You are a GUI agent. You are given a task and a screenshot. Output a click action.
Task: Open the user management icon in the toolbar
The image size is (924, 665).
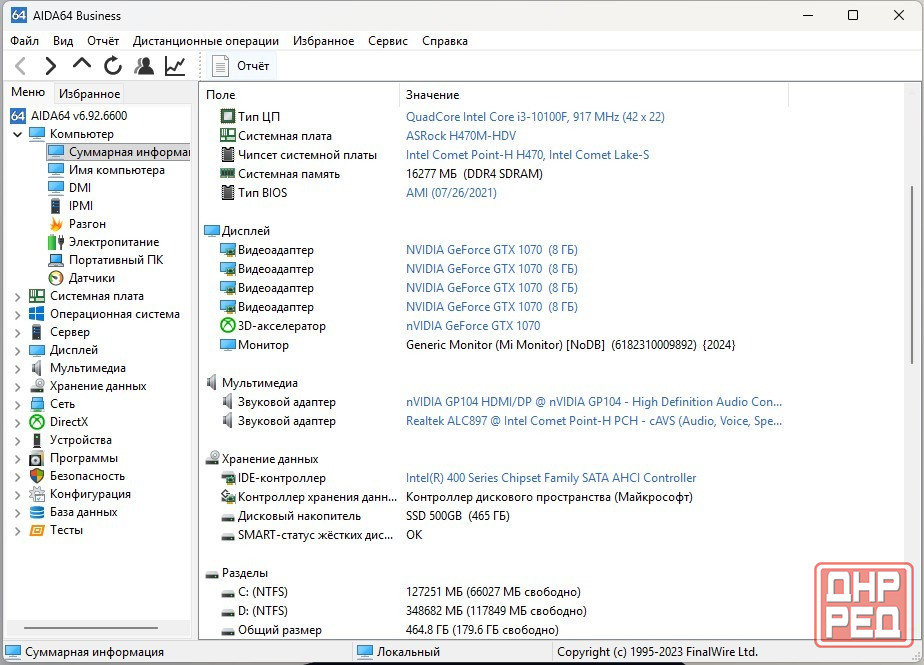coord(144,65)
